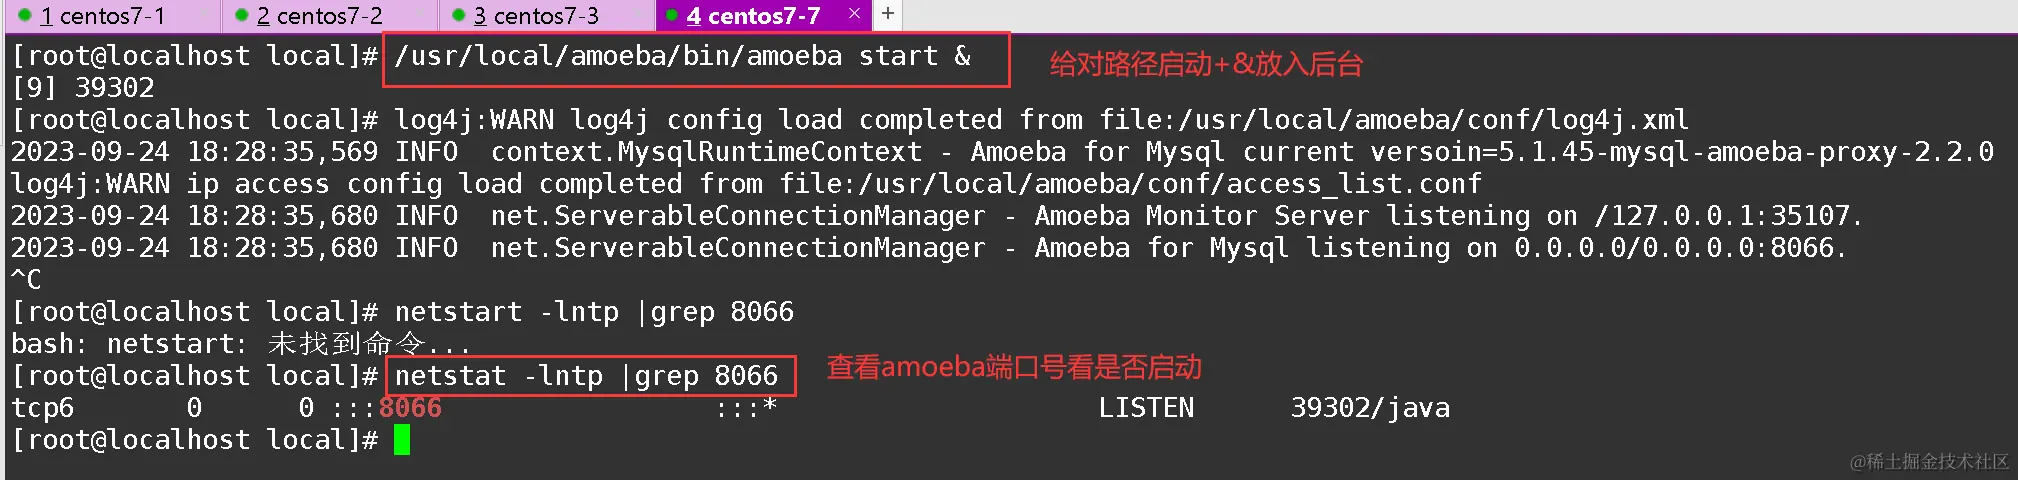Click green status dot on centos7-2 tab
Screen dimensions: 2018x480
pos(241,15)
